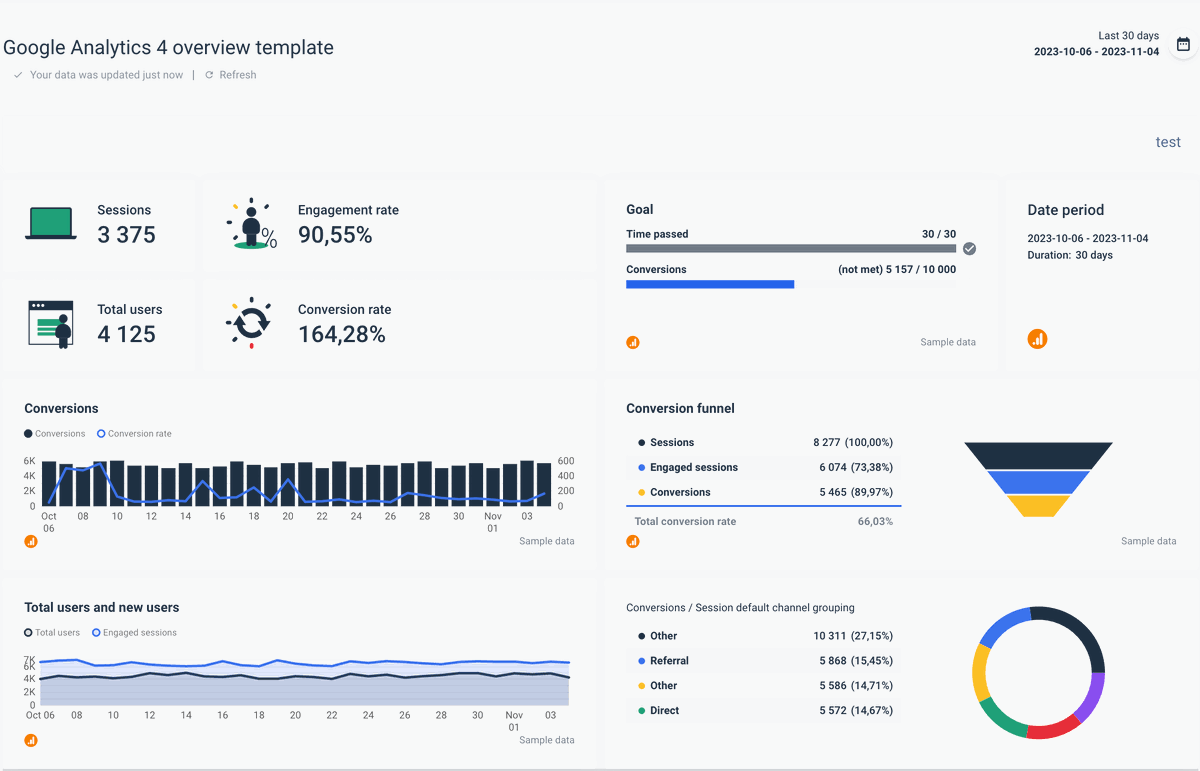
Task: Select the Referral channel row
Action: coord(765,661)
